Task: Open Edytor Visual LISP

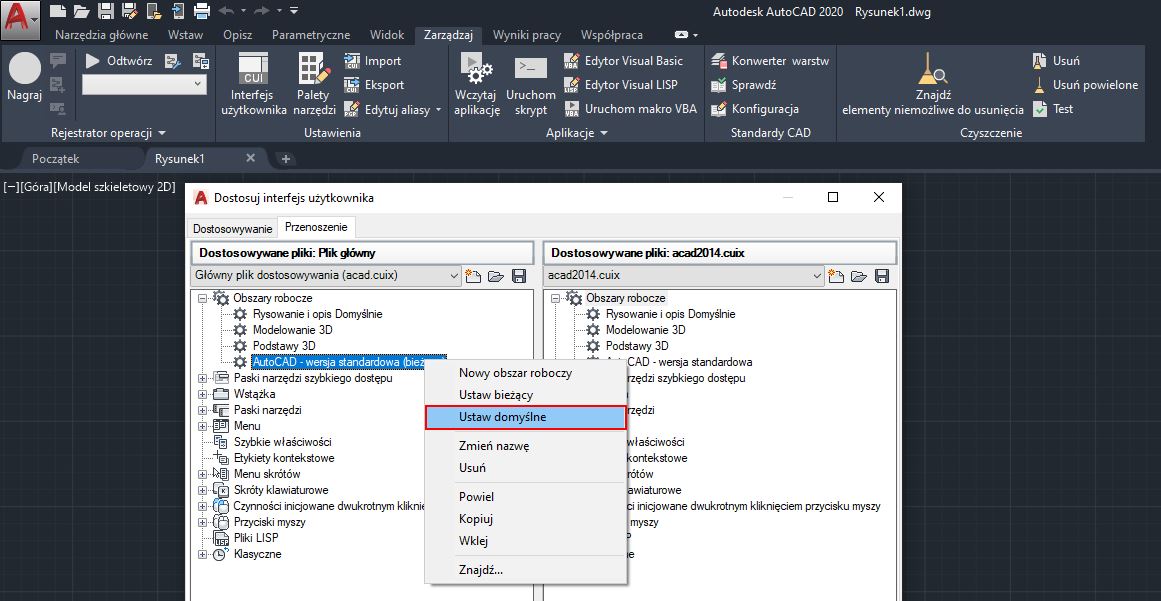Action: (620, 84)
